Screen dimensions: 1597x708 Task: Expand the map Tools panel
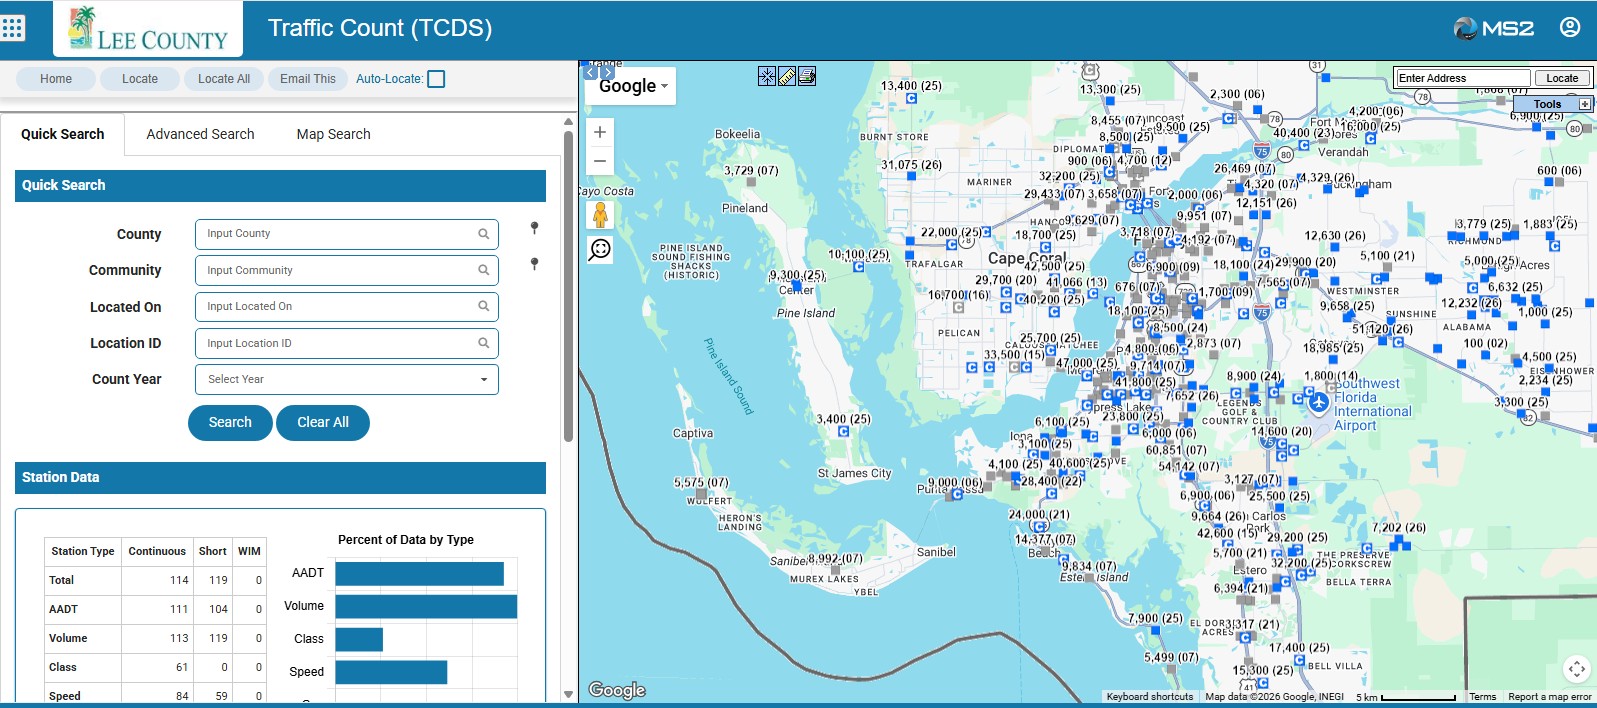(x=1553, y=104)
